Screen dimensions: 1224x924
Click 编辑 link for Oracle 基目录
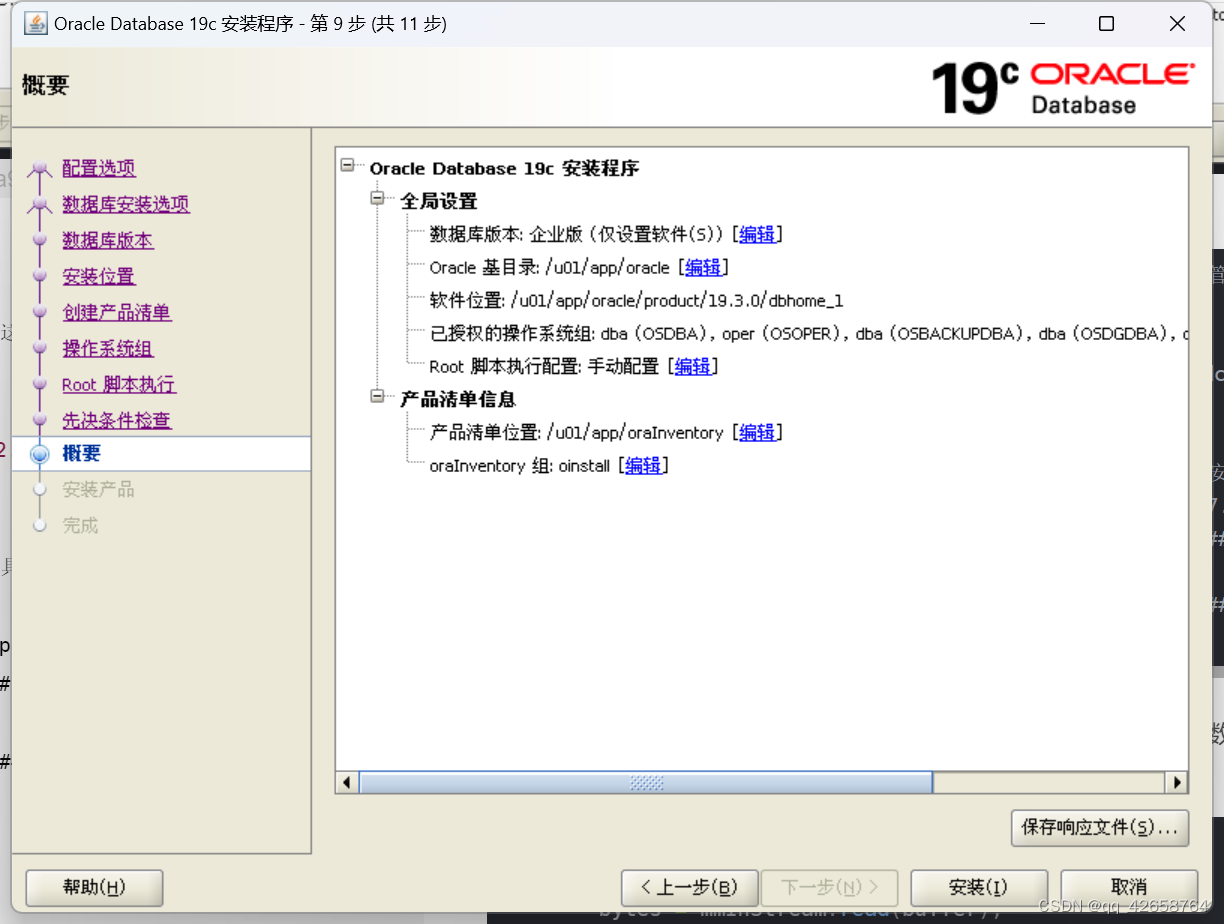pyautogui.click(x=703, y=267)
